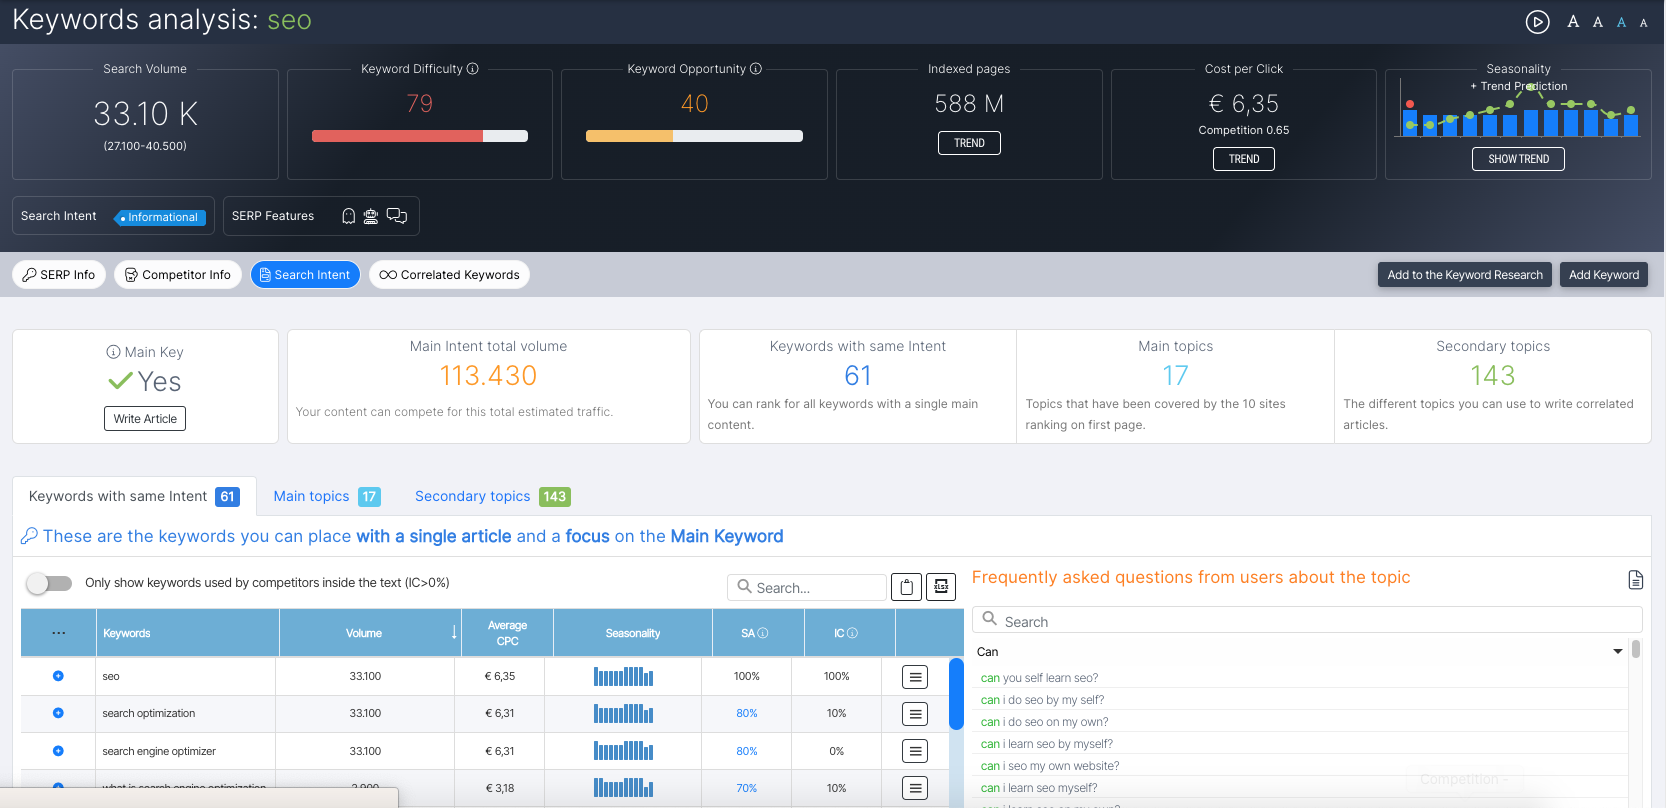Click the Main Intent total volume 113.430
Screen dimensions: 1666x808
[x=488, y=376]
